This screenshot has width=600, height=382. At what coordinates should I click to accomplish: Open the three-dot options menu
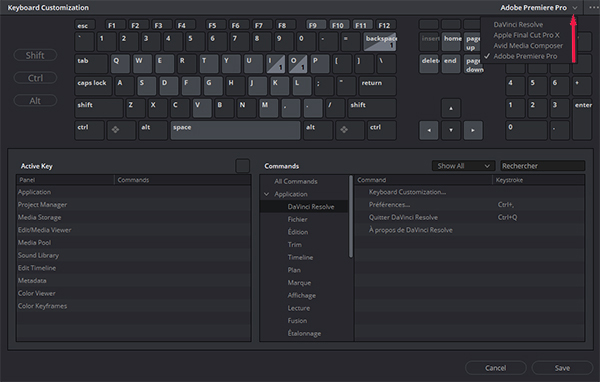[593, 8]
